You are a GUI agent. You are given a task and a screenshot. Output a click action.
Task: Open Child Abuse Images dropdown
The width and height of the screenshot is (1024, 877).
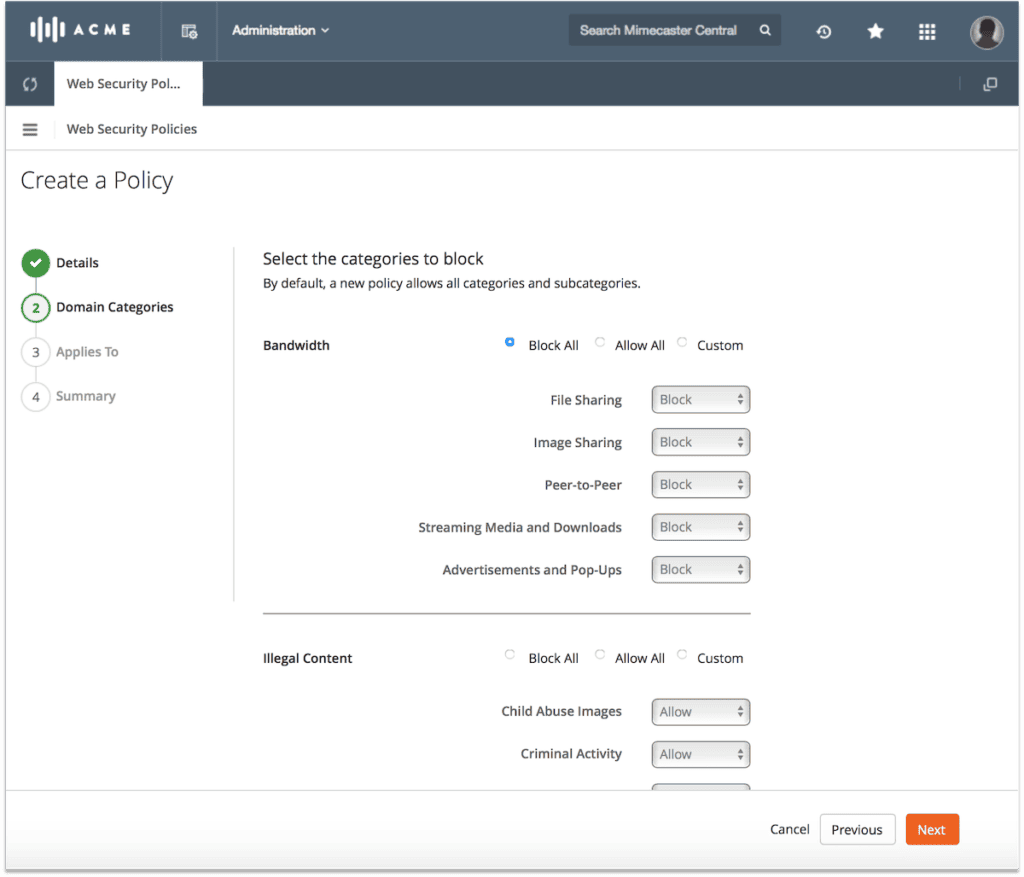click(x=701, y=712)
